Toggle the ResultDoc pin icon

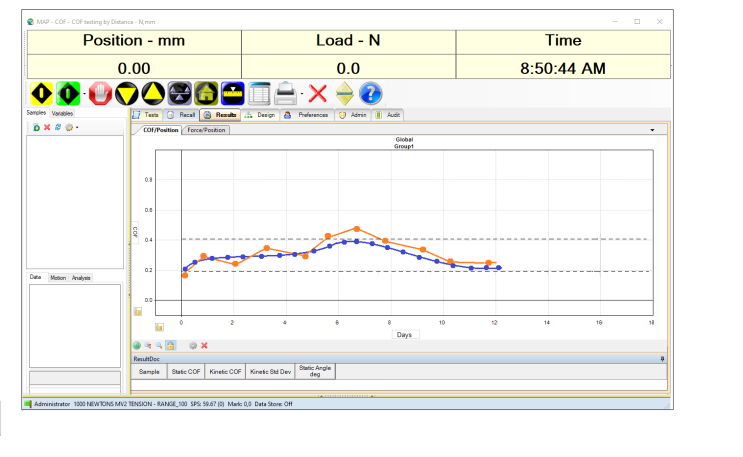(662, 359)
